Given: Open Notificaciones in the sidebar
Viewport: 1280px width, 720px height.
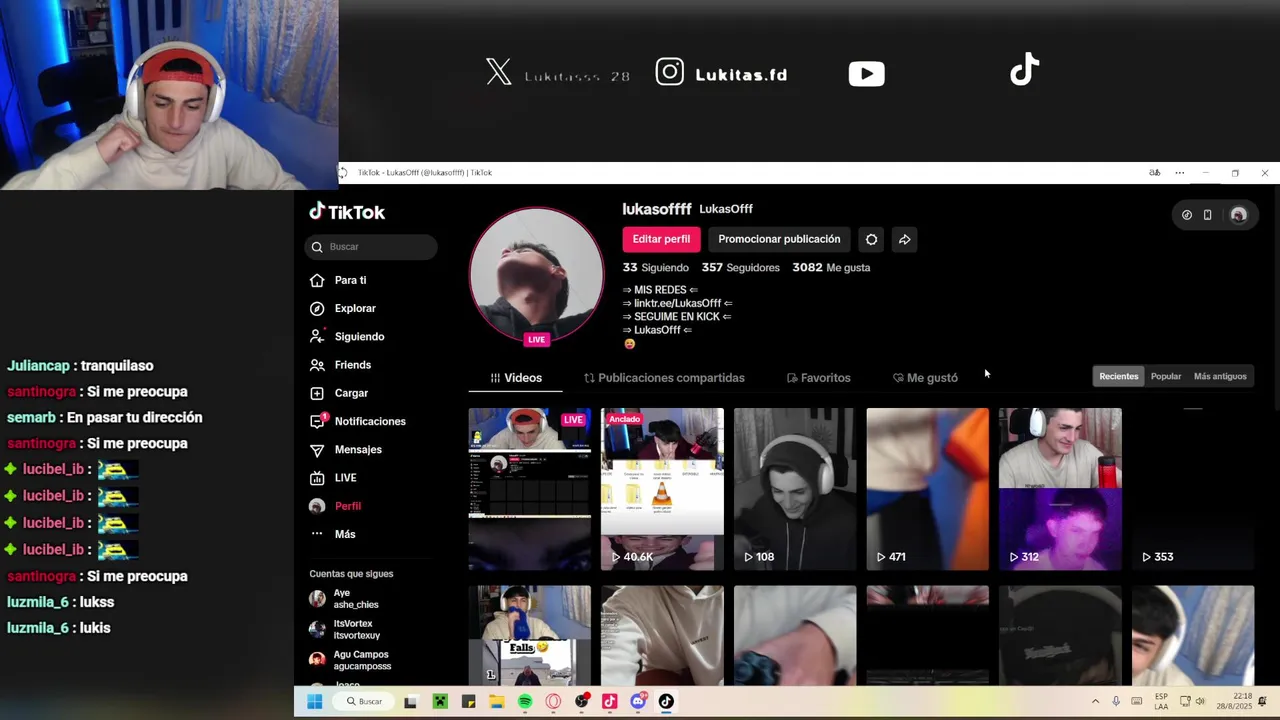Looking at the screenshot, I should click(357, 421).
